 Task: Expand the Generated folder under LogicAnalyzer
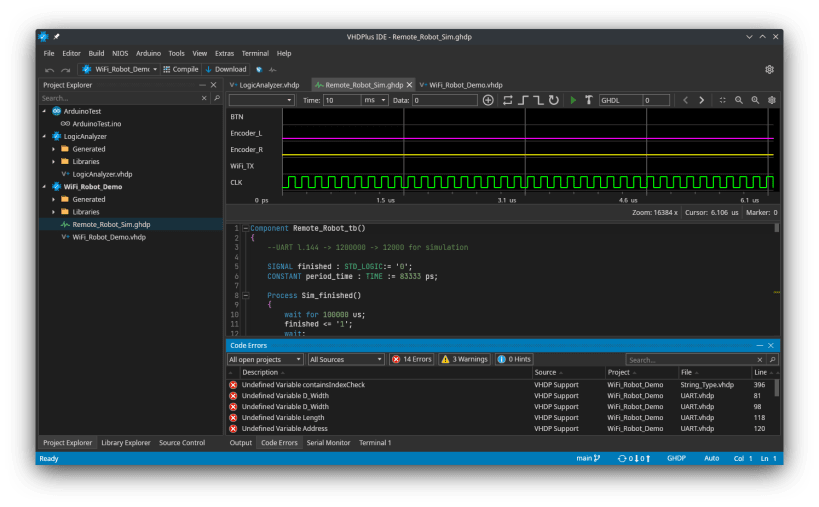(x=53, y=149)
